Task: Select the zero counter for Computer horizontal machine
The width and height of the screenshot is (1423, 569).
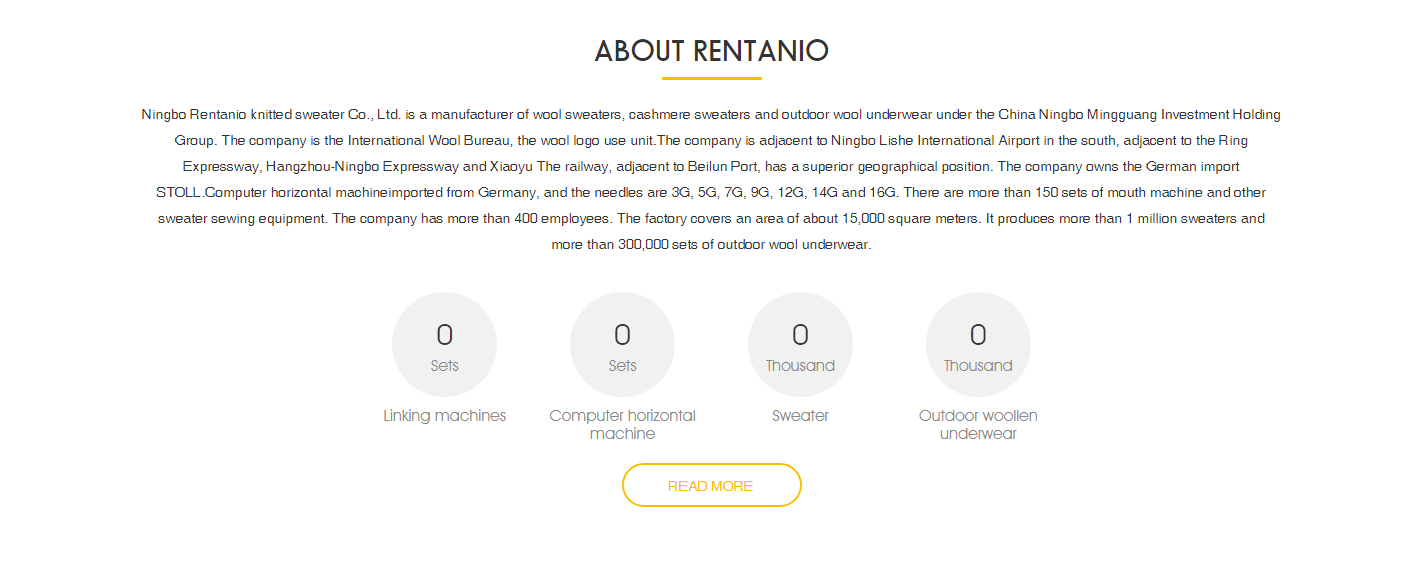Action: point(622,335)
